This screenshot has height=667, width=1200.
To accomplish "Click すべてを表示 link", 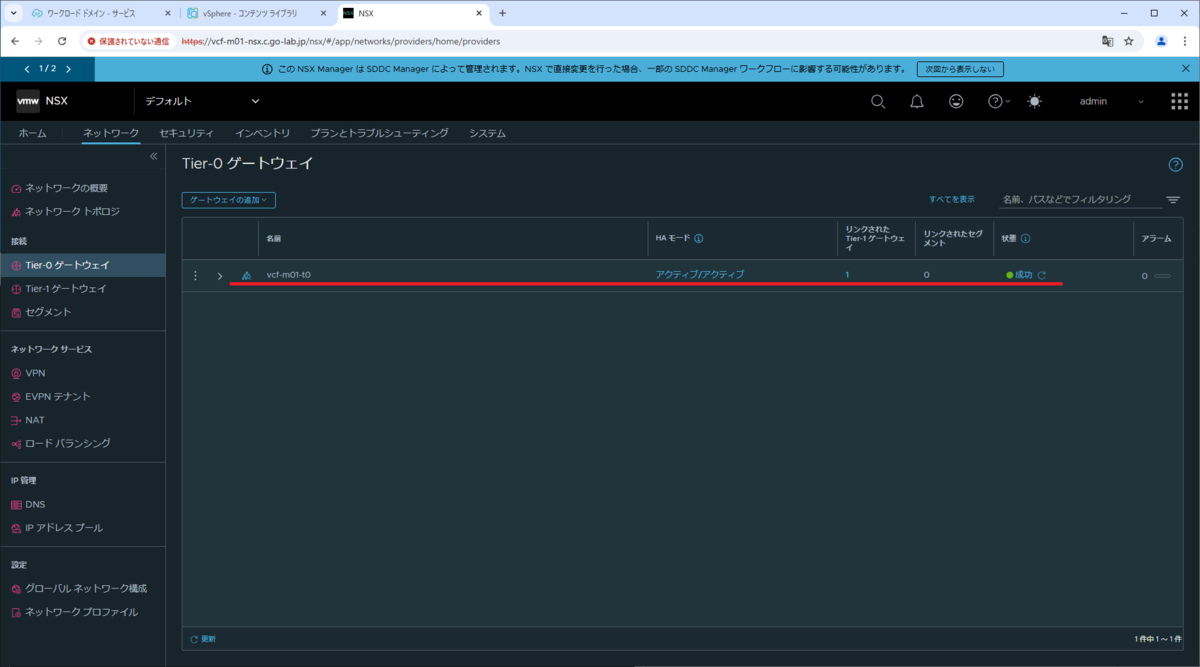I will click(951, 199).
